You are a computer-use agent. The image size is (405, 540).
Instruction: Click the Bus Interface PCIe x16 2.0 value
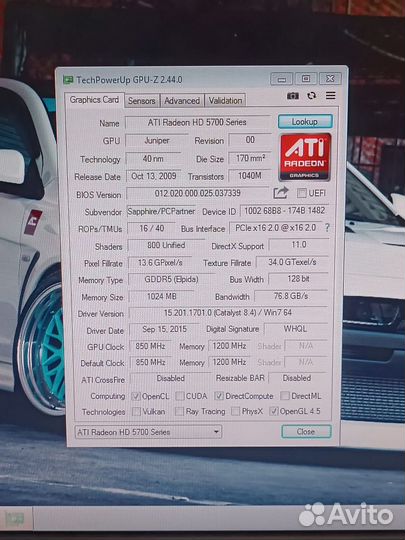pos(276,228)
